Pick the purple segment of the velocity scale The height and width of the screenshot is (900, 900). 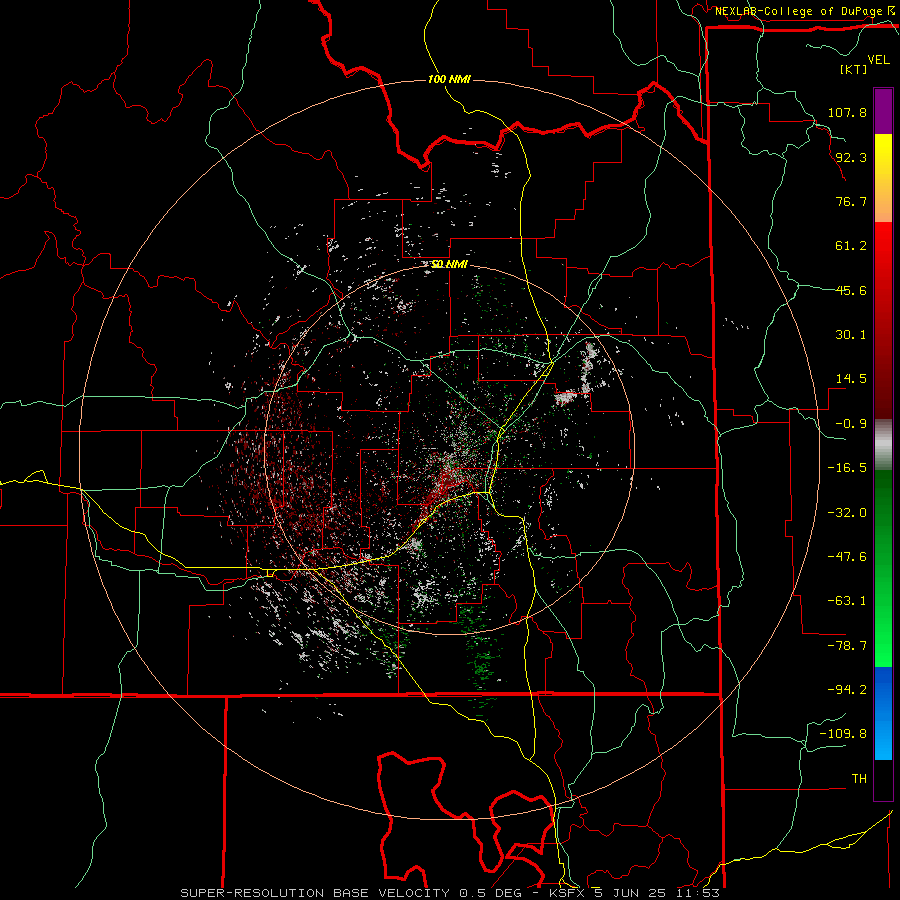coord(883,111)
